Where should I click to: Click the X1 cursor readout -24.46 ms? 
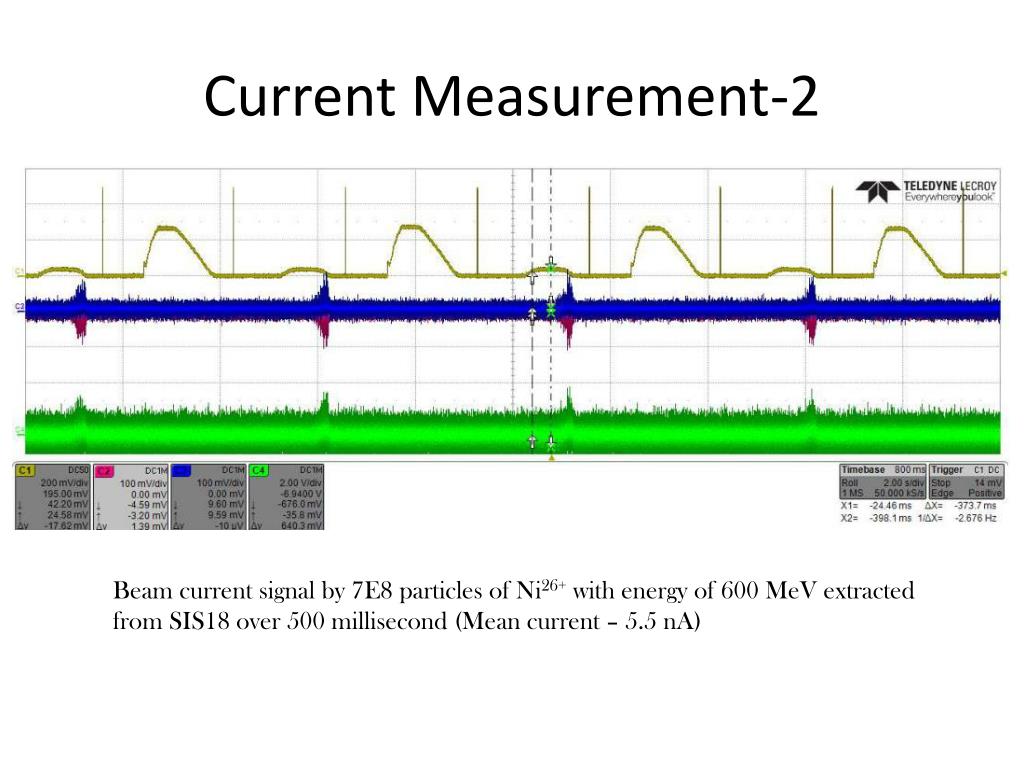point(891,505)
